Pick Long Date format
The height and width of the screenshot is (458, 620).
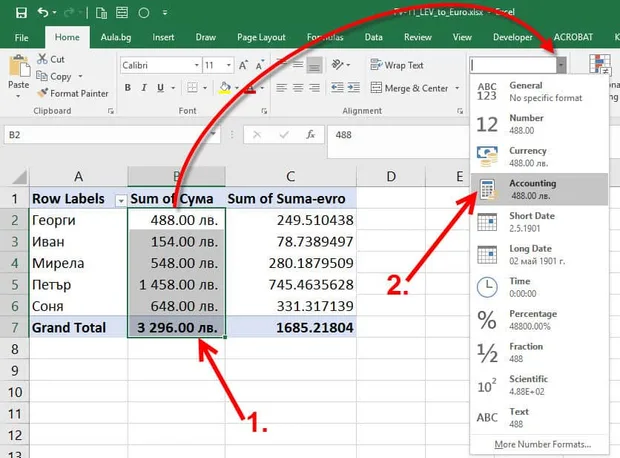click(539, 254)
